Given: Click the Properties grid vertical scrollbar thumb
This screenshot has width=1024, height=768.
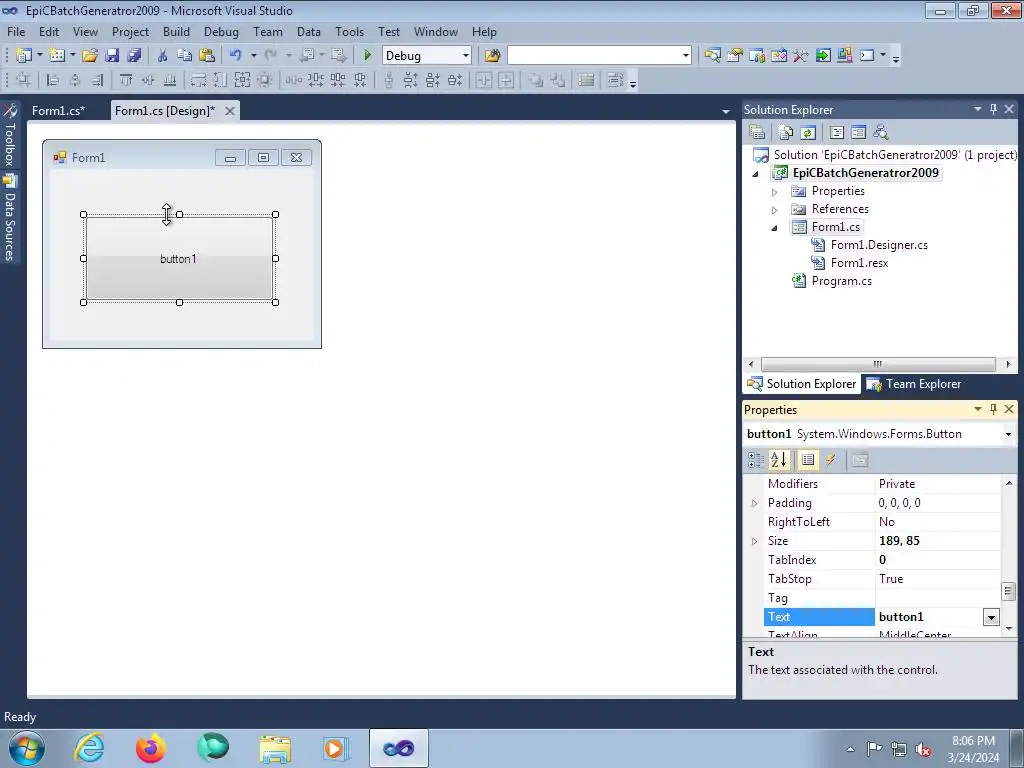Looking at the screenshot, I should pos(1008,591).
